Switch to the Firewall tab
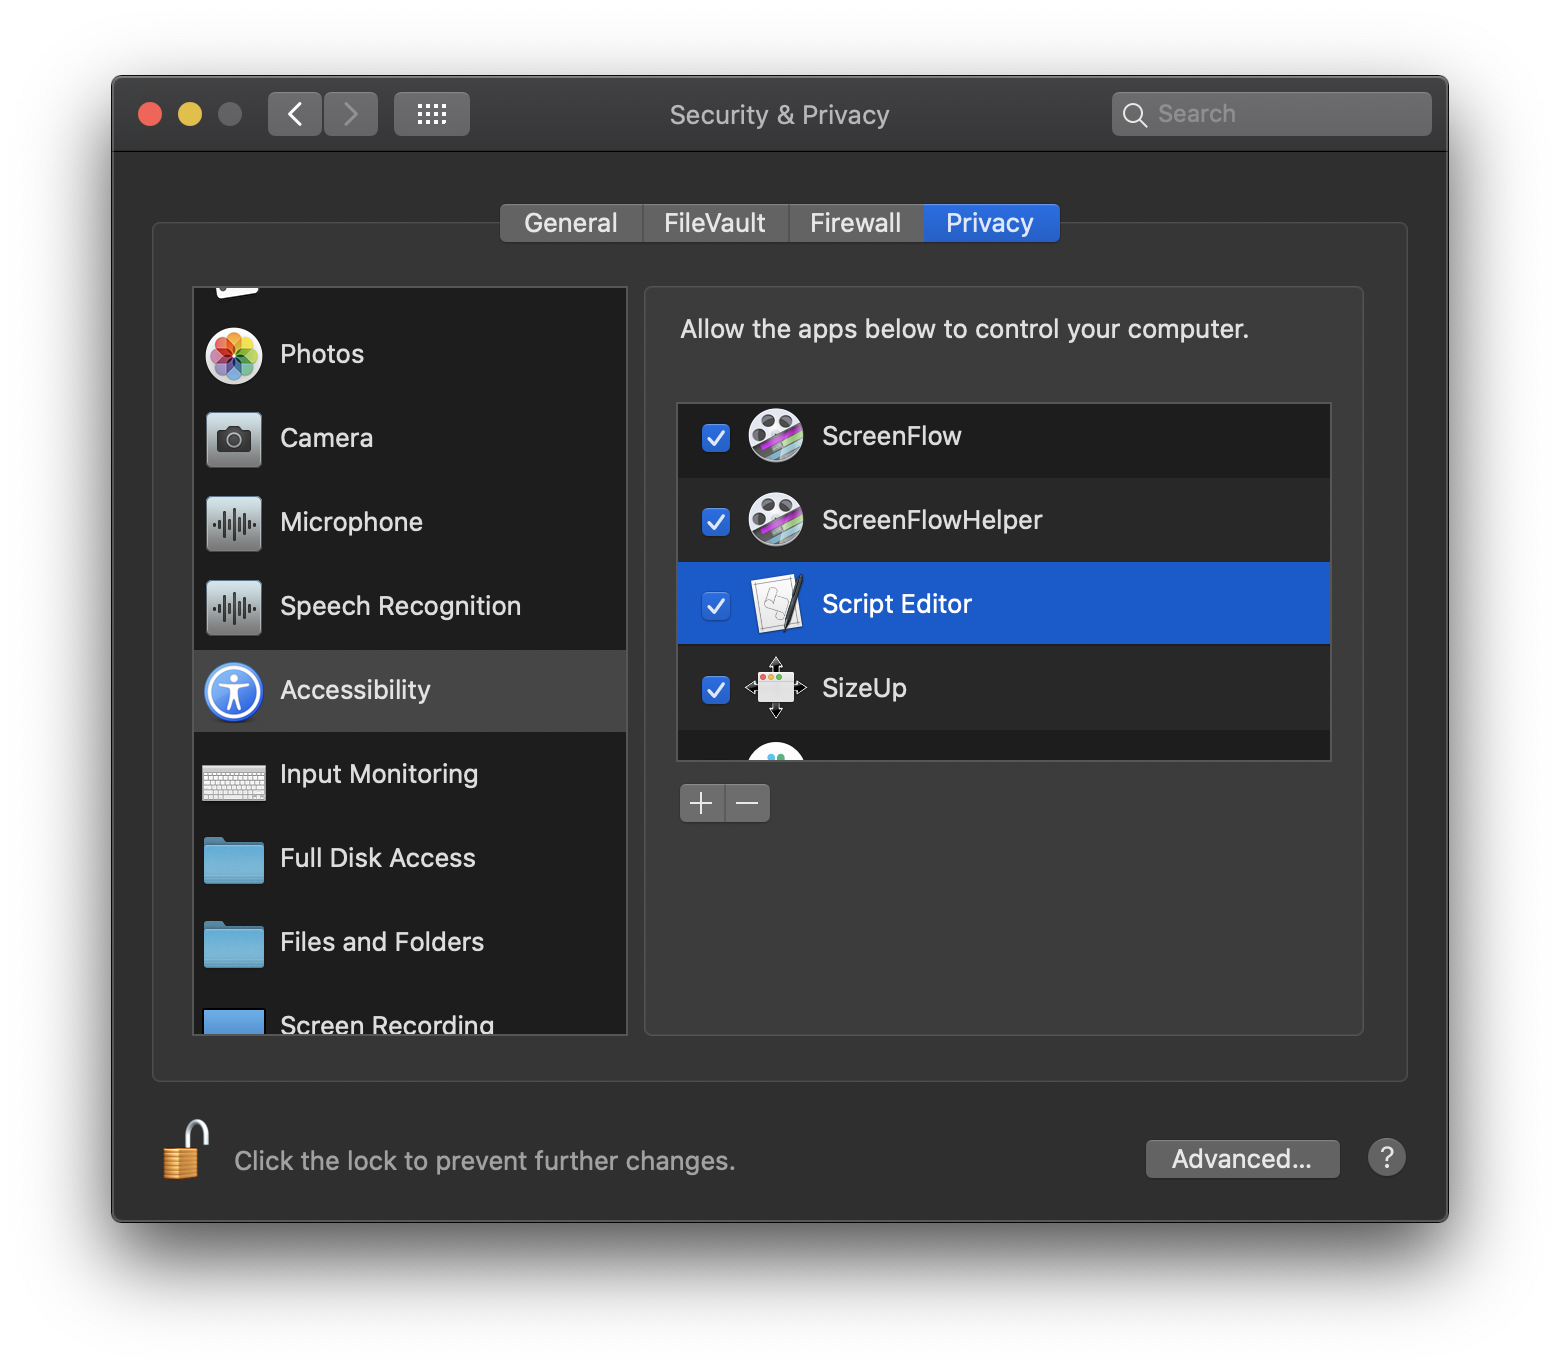Viewport: 1560px width, 1370px height. coord(856,223)
